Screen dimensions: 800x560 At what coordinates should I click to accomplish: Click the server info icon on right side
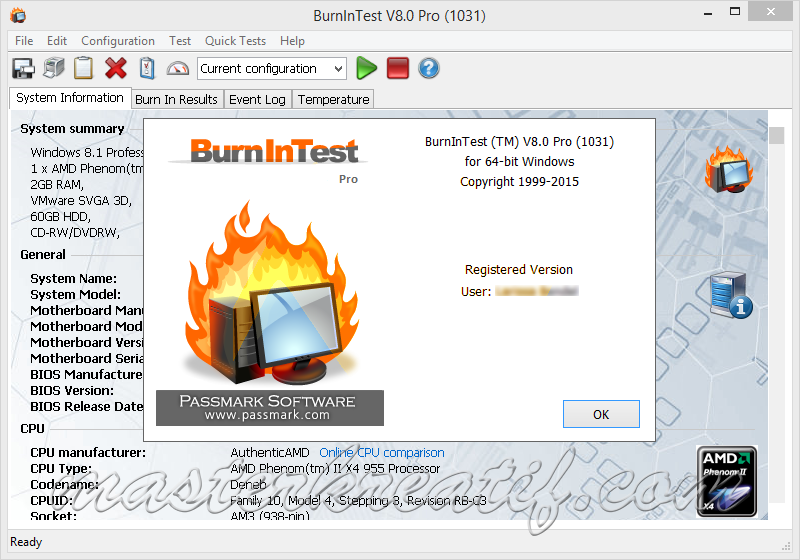coord(731,295)
